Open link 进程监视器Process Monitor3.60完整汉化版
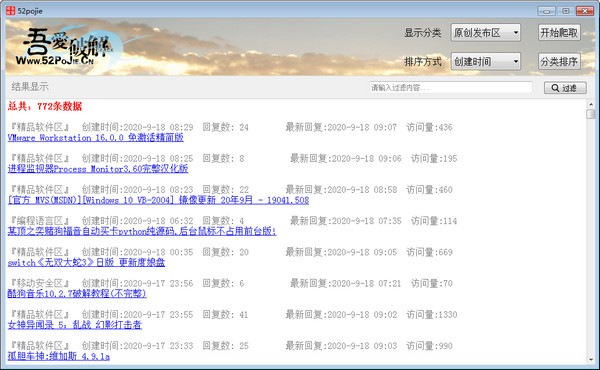600x370 pixels. [98, 169]
